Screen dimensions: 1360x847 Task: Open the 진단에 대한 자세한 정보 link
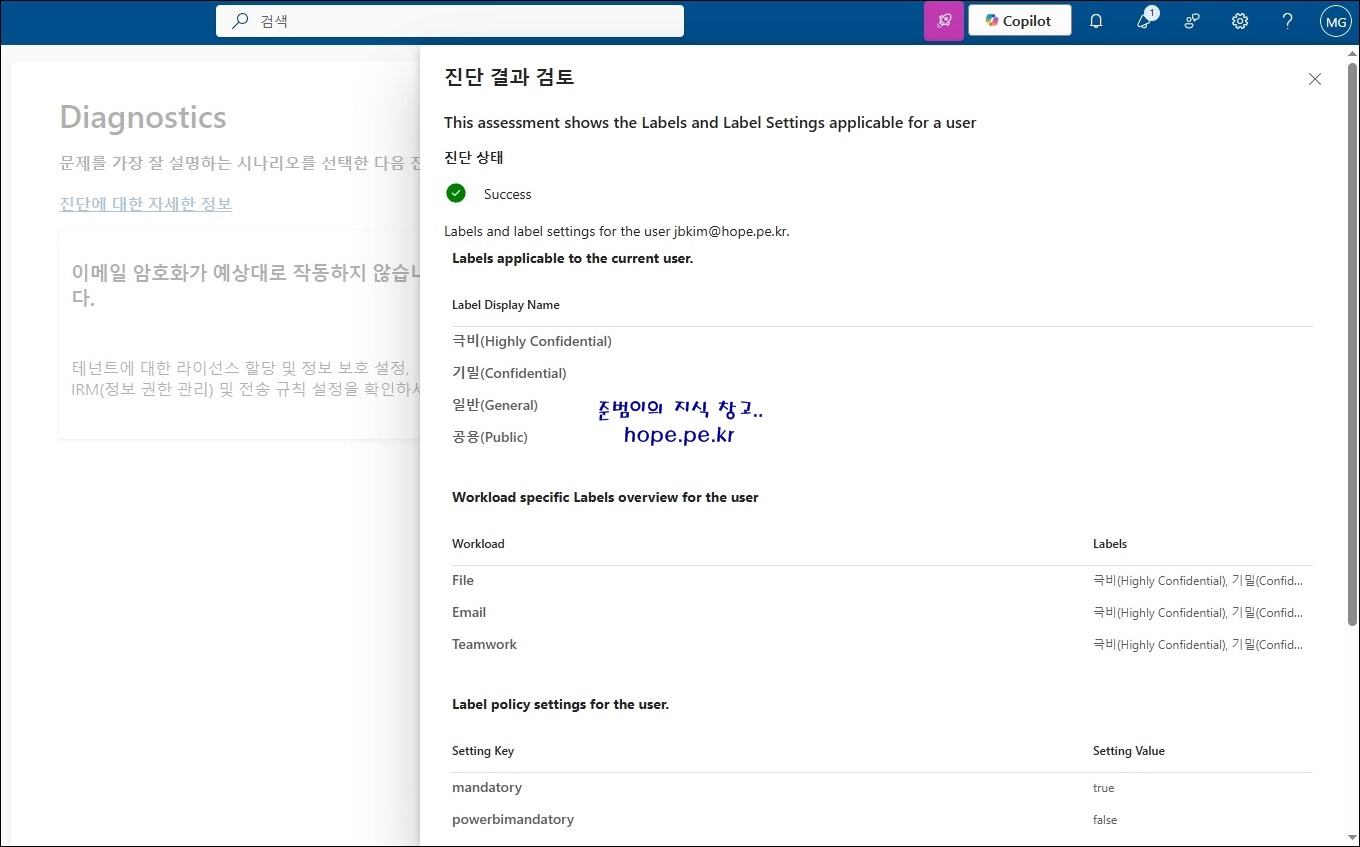[146, 204]
